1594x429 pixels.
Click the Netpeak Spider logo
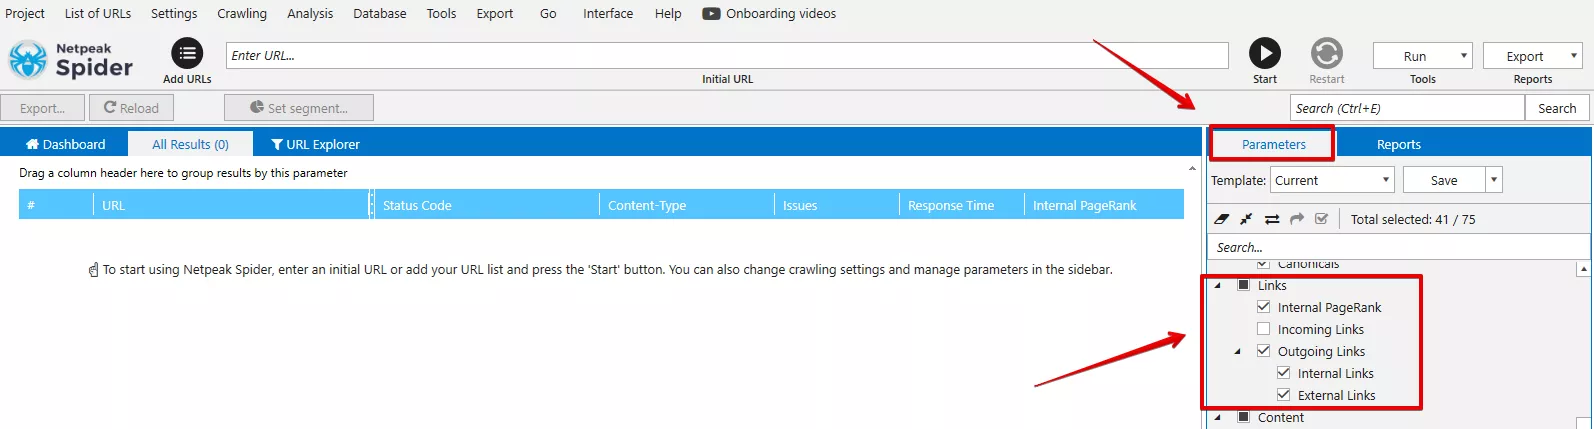click(71, 60)
